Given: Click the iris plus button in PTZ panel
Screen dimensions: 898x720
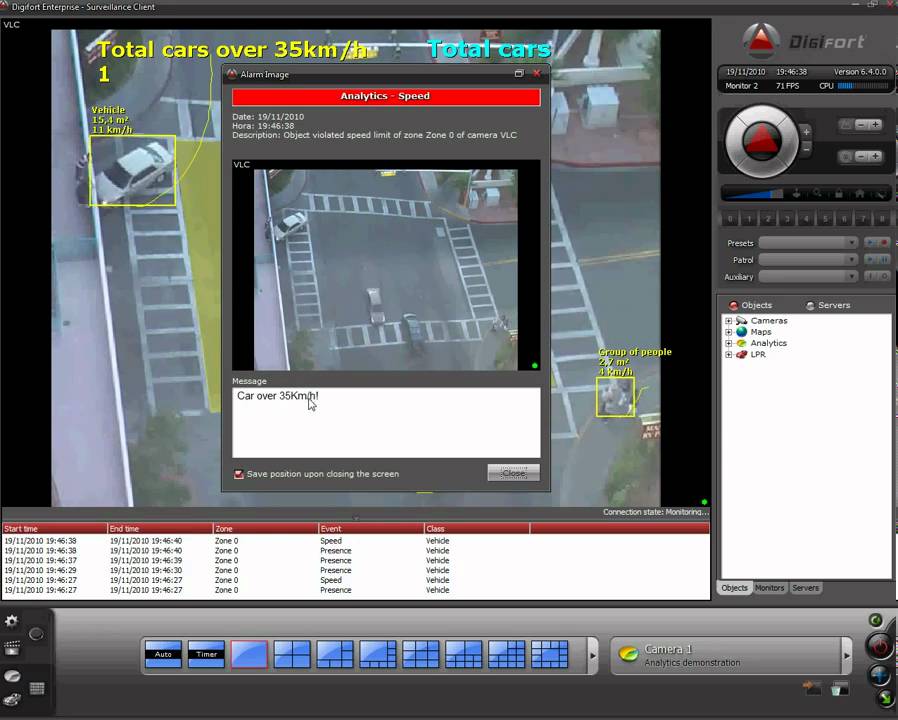Looking at the screenshot, I should pos(876,156).
